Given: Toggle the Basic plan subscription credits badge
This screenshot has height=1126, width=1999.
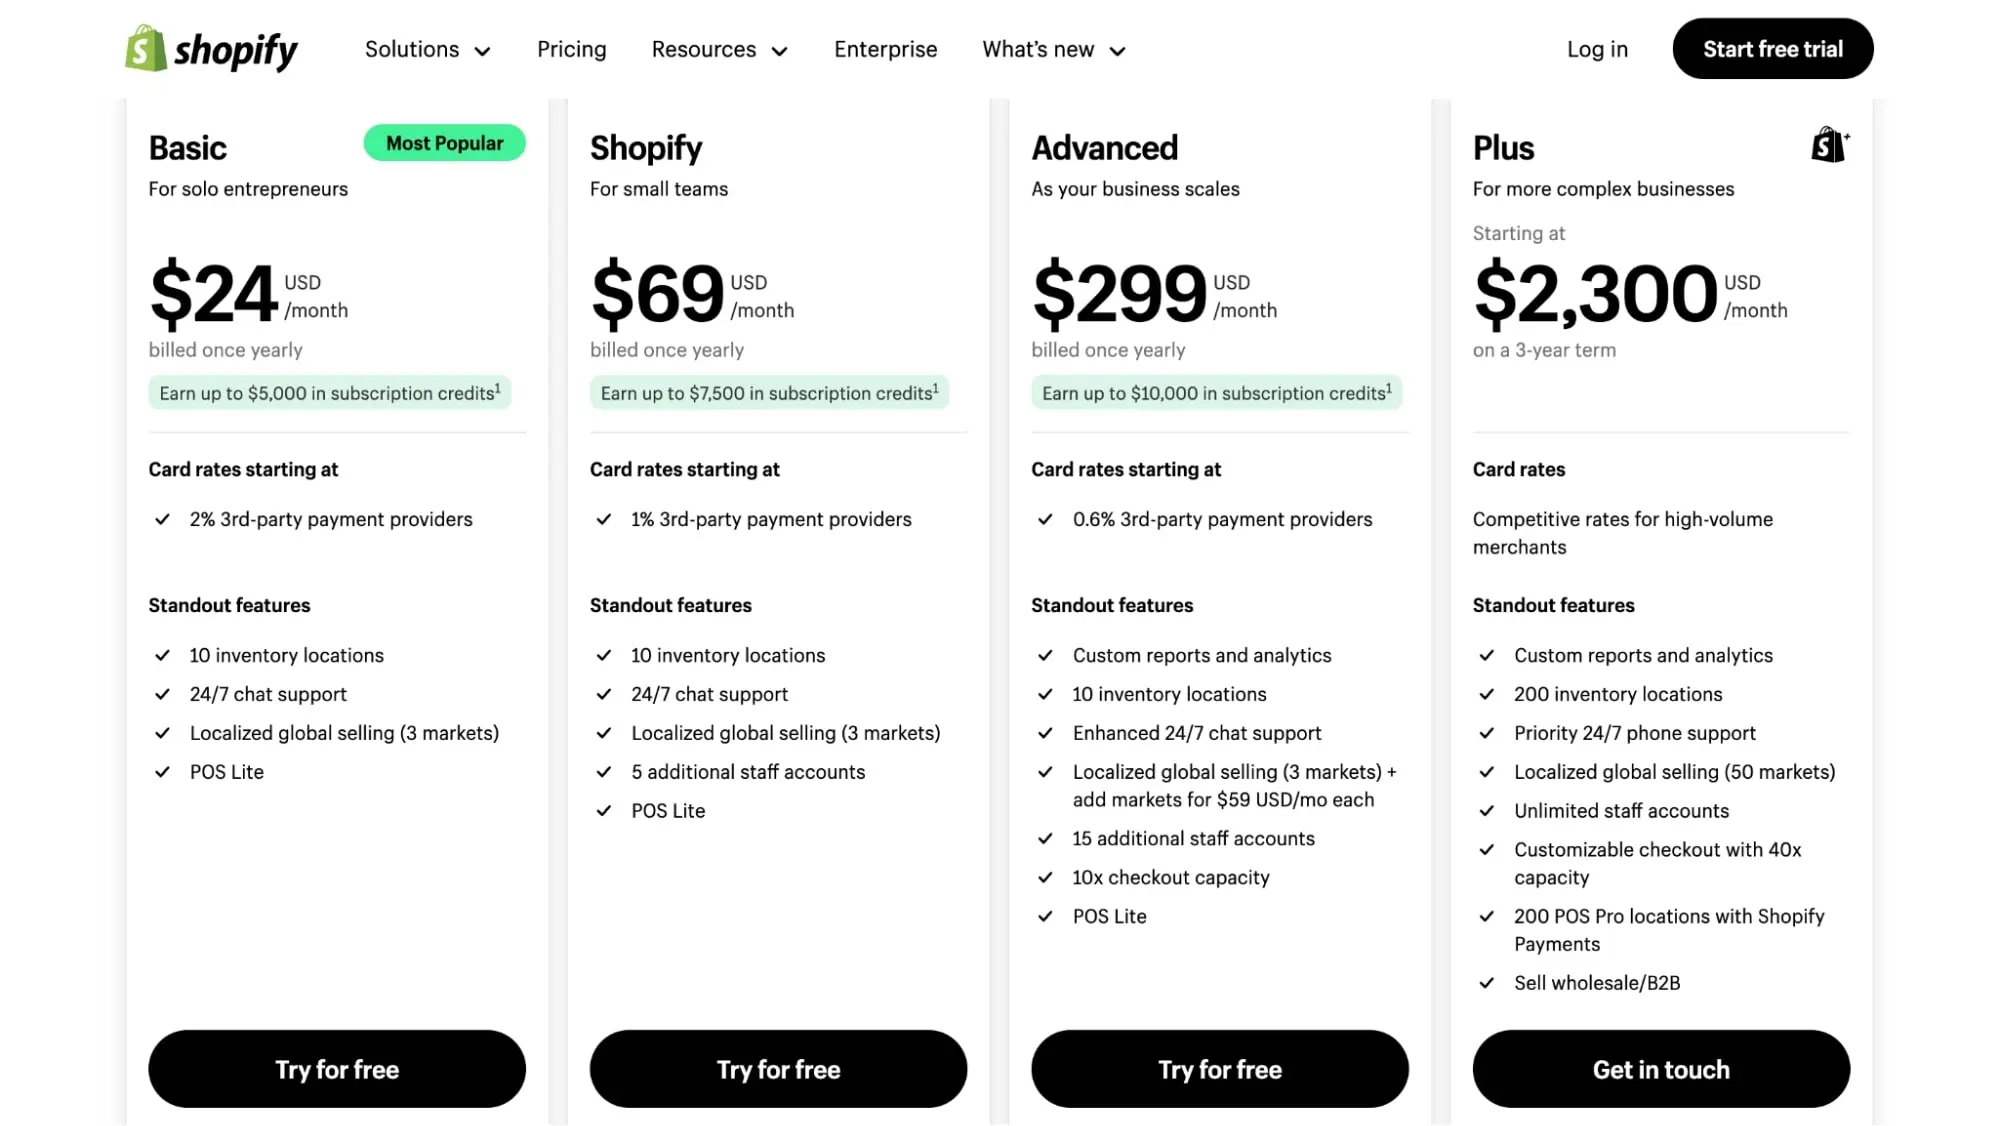Looking at the screenshot, I should 327,393.
